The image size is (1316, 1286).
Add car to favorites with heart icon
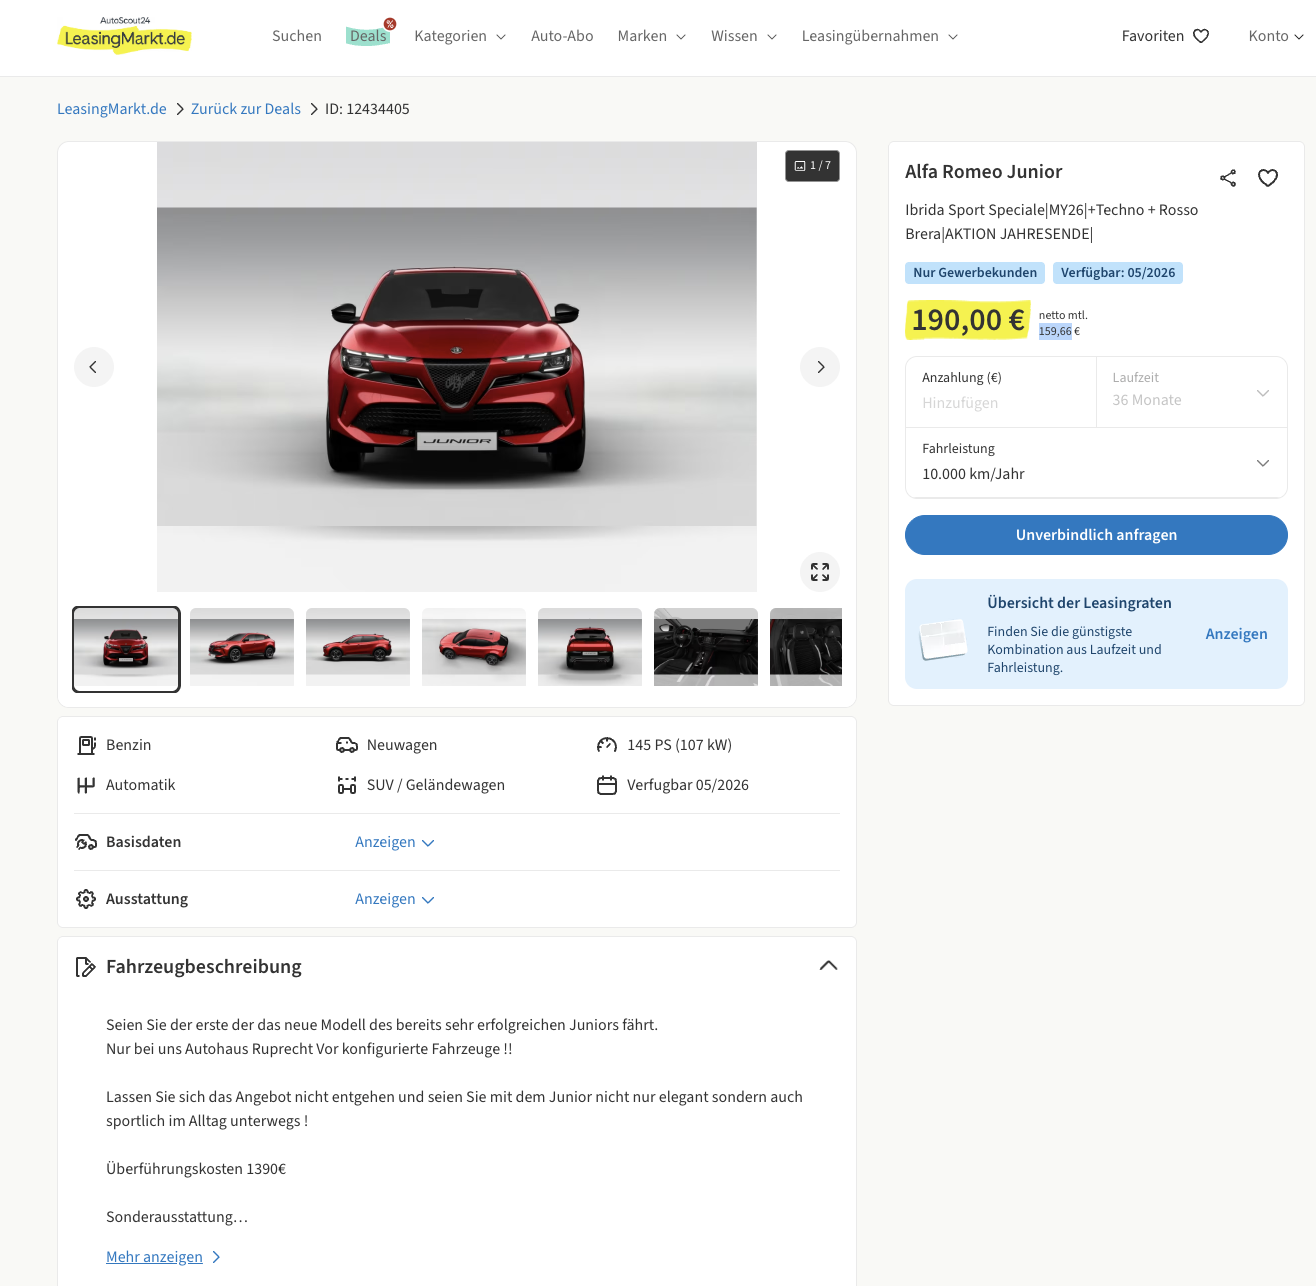click(x=1268, y=178)
